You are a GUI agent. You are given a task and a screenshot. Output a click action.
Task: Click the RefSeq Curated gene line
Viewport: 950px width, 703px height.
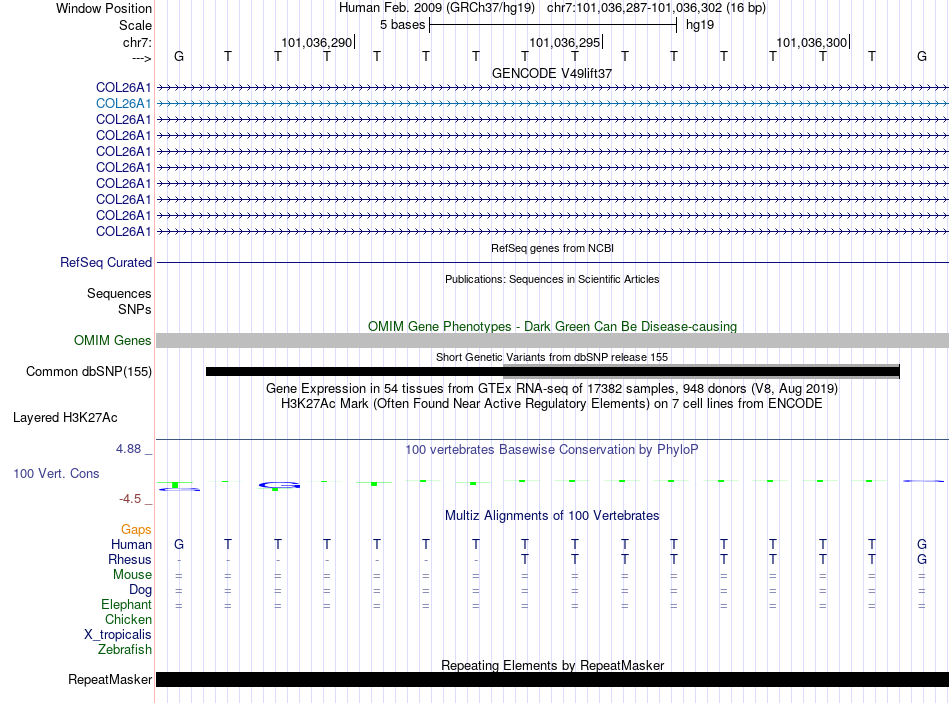point(553,262)
